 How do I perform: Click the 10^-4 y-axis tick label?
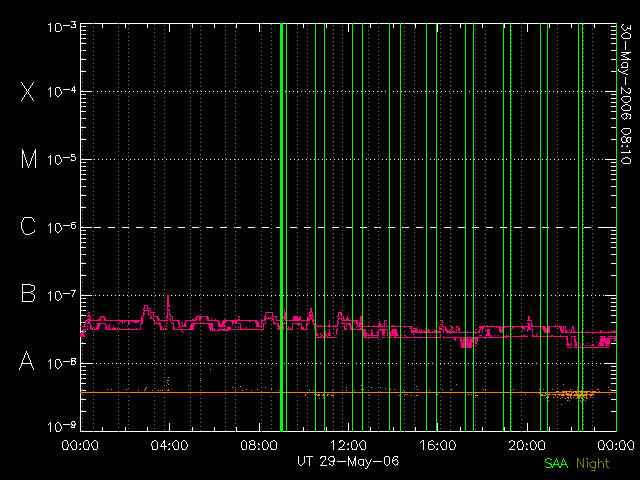(x=62, y=91)
